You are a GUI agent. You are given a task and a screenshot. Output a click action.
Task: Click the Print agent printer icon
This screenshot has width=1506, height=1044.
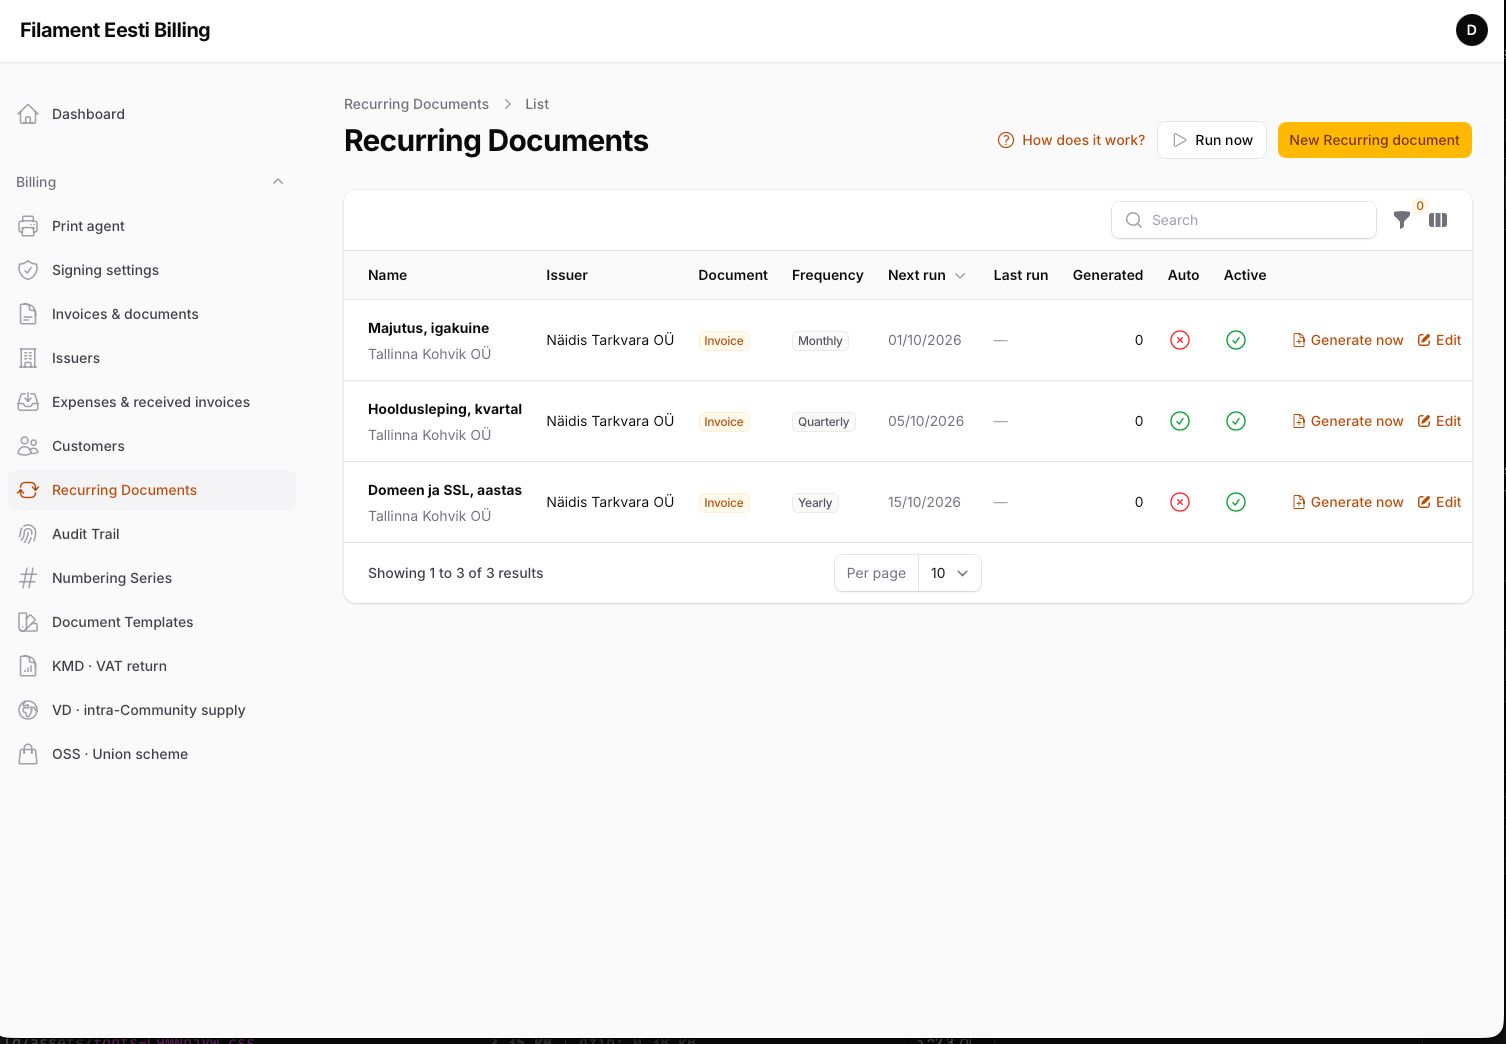[28, 226]
